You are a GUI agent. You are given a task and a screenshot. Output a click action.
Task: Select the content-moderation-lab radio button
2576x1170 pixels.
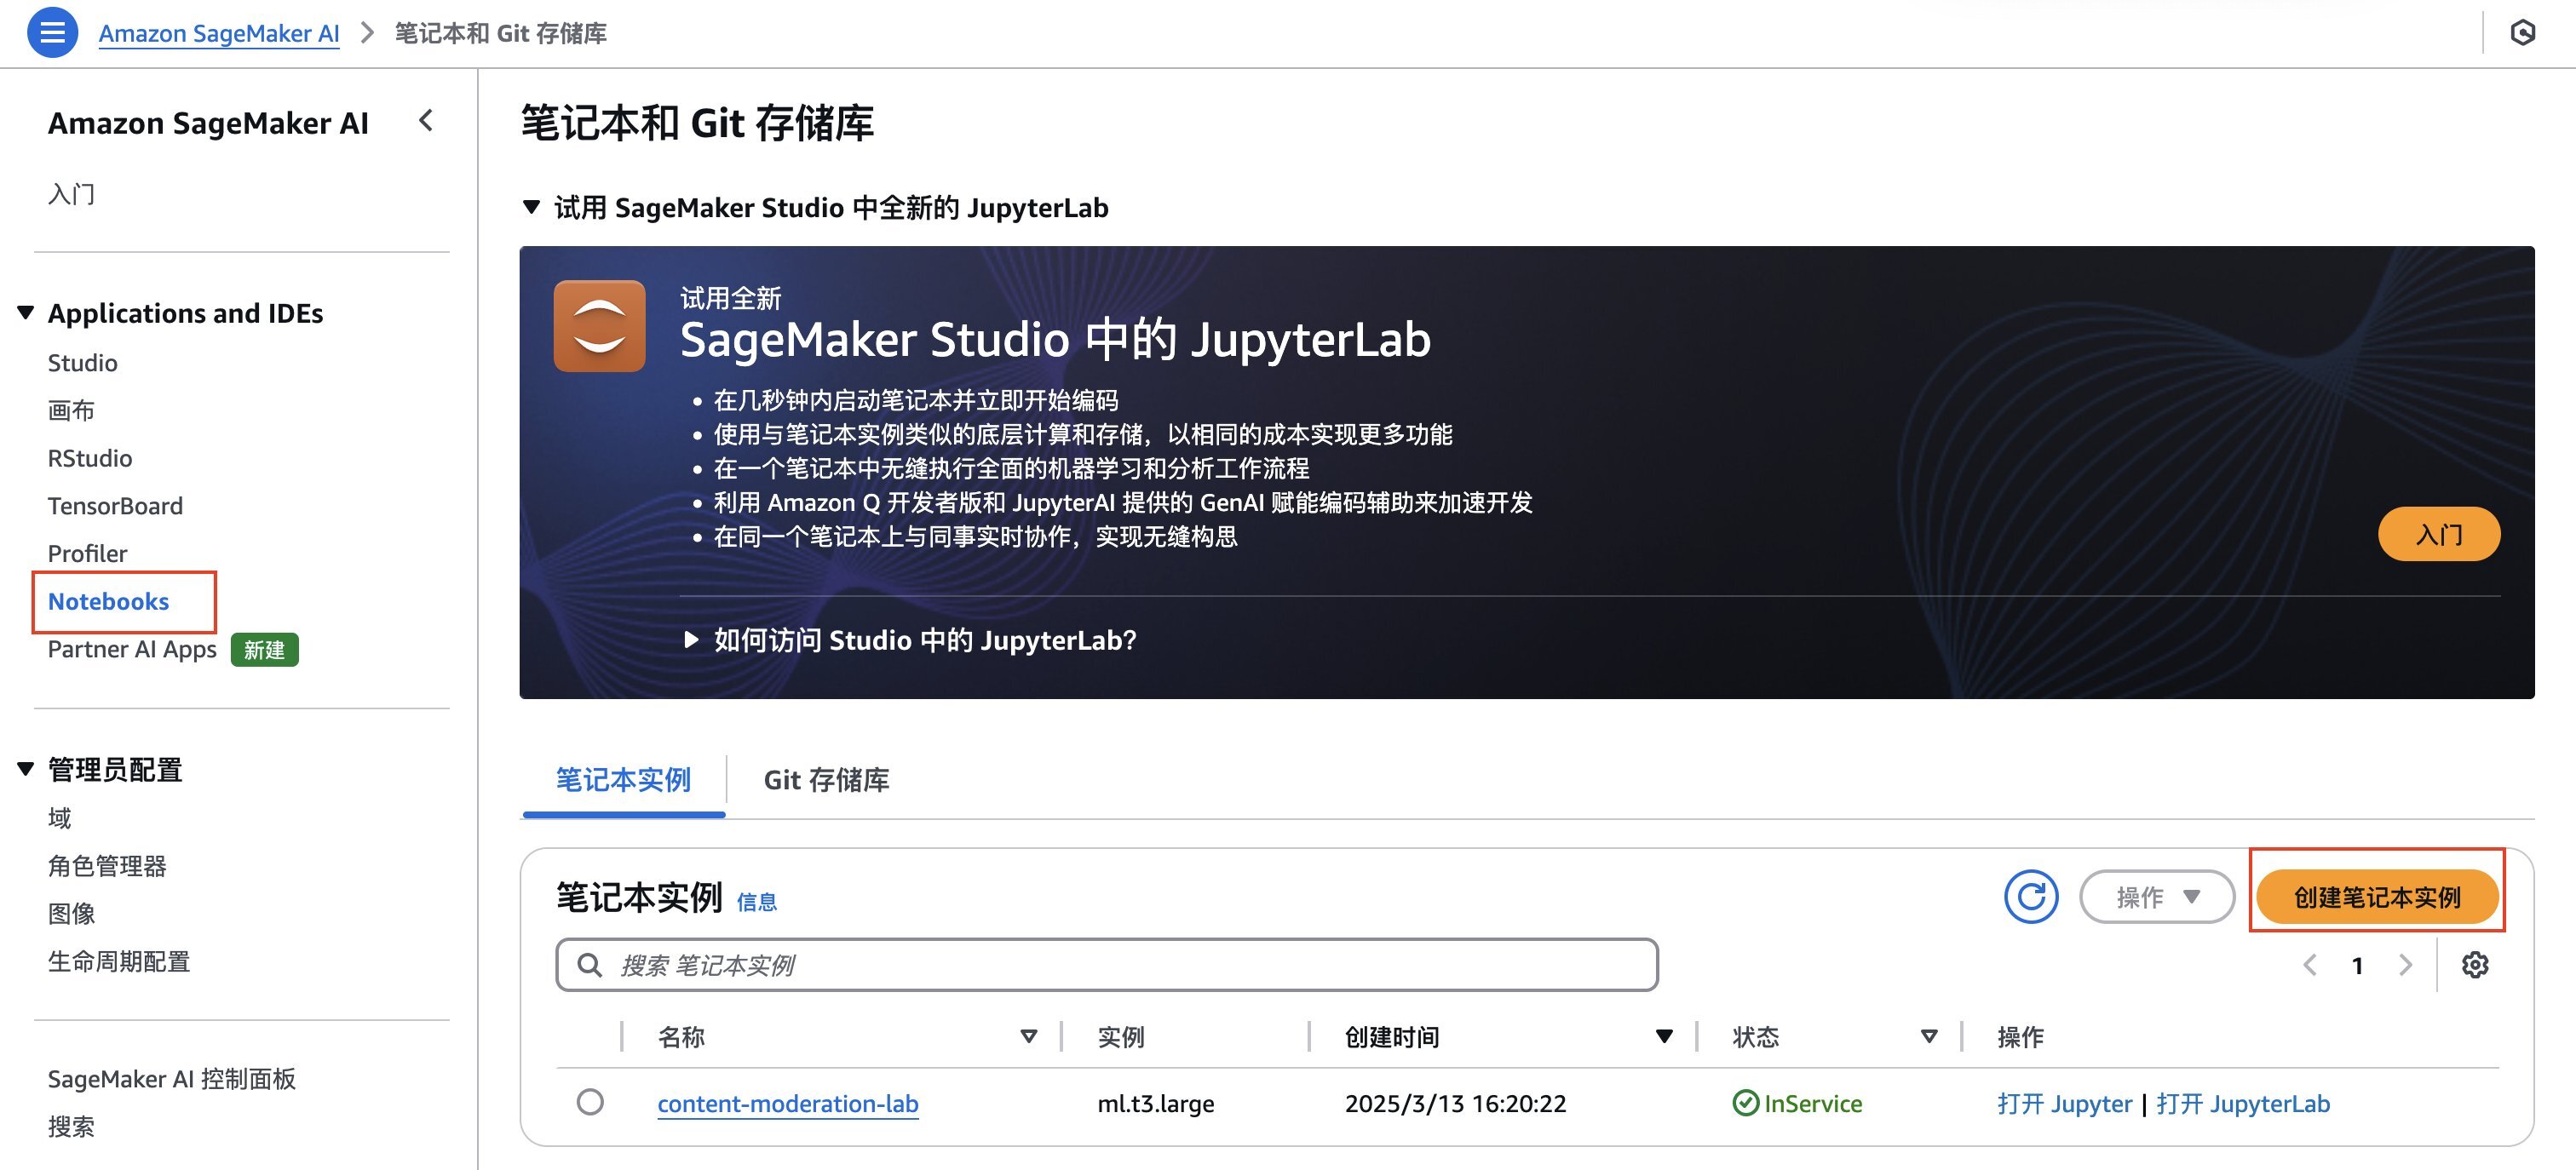pos(590,1102)
